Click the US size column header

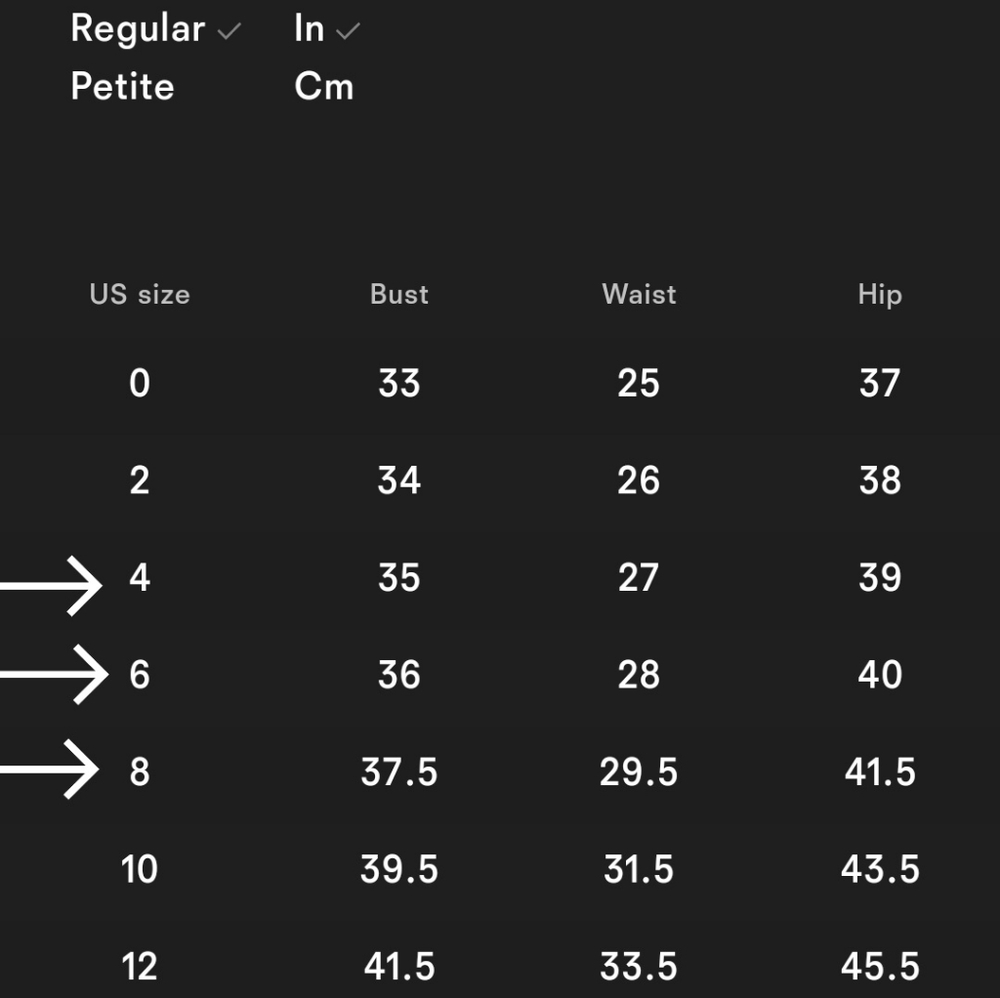[x=140, y=295]
